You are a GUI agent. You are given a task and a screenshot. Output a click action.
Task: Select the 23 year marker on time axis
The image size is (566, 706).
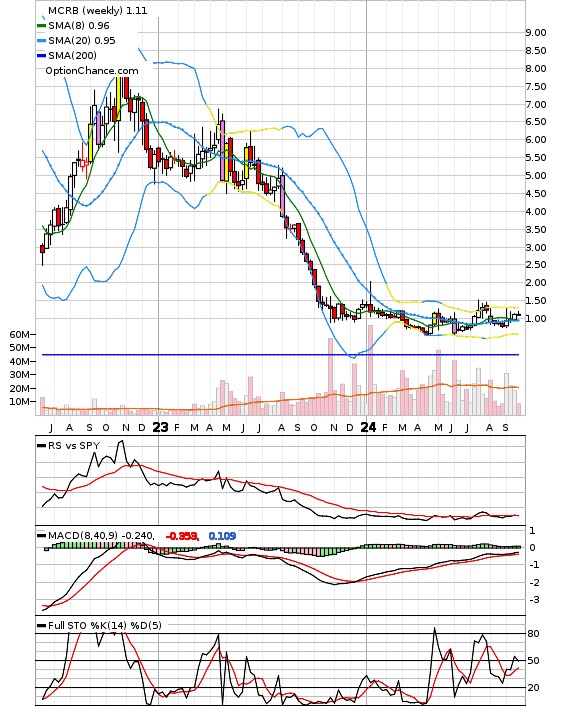click(160, 427)
